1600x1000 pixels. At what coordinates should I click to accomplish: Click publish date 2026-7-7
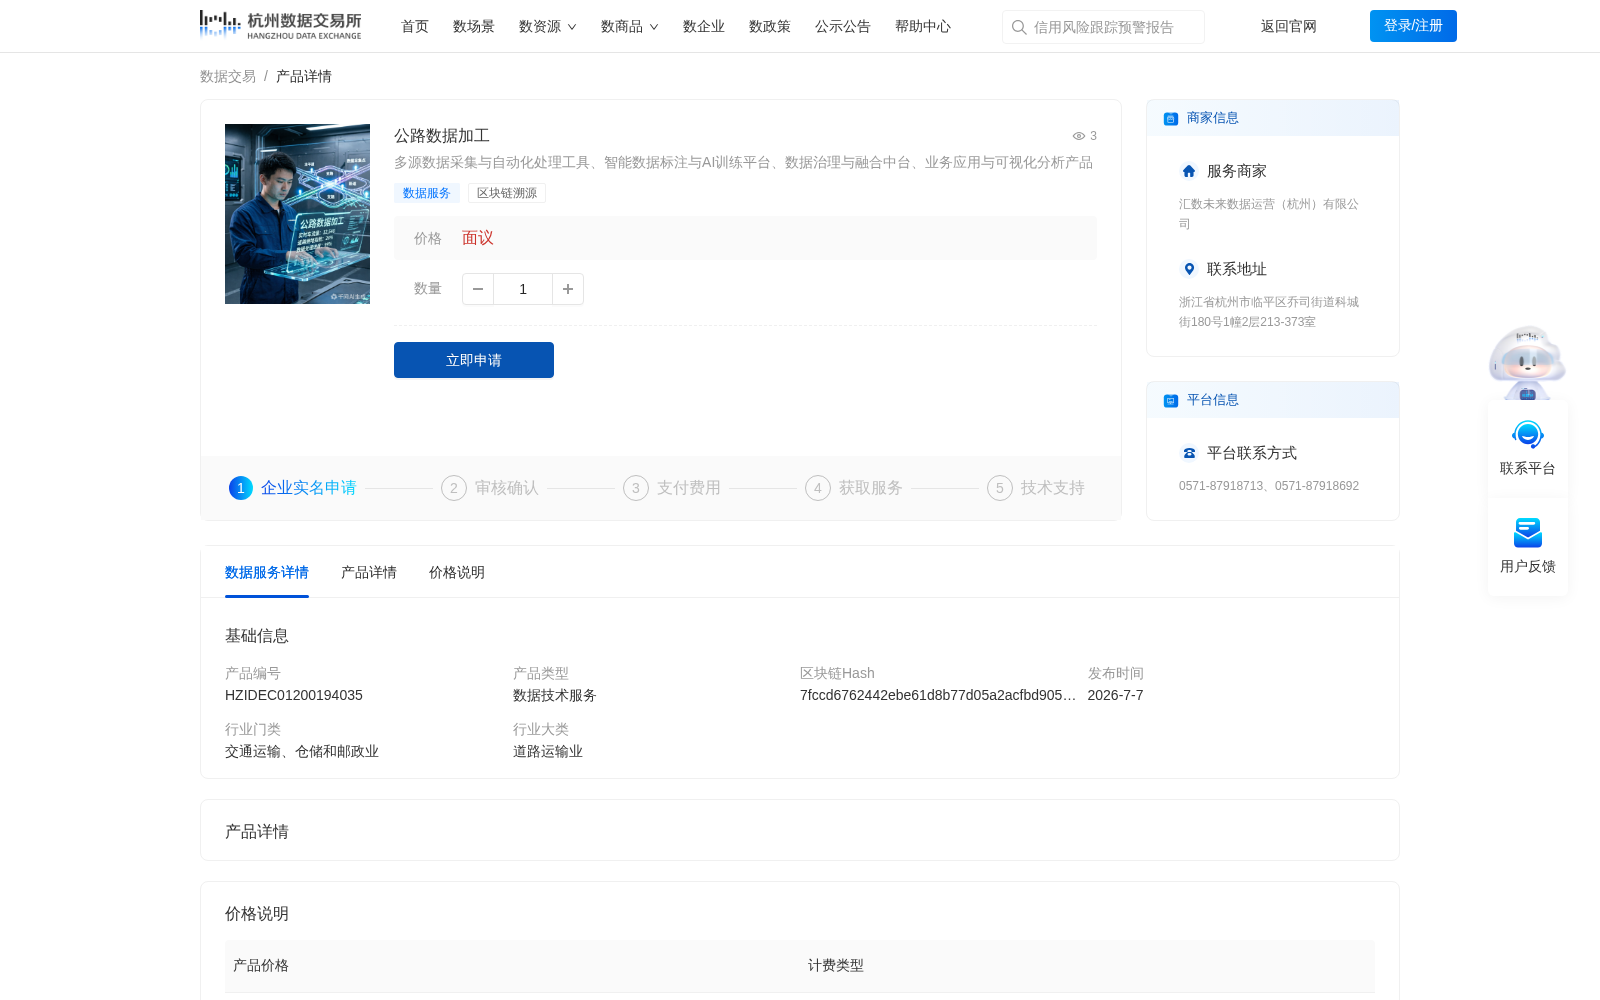pos(1116,695)
